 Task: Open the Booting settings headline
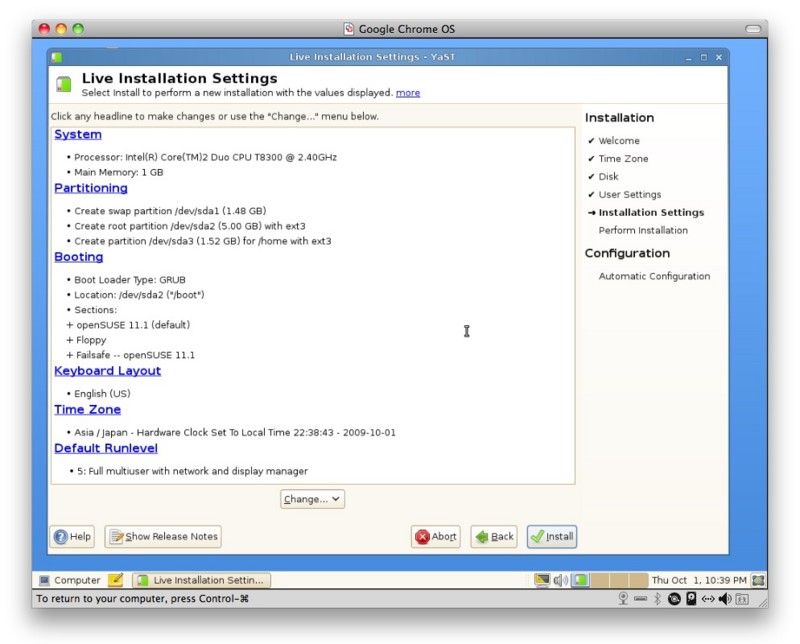[x=79, y=257]
